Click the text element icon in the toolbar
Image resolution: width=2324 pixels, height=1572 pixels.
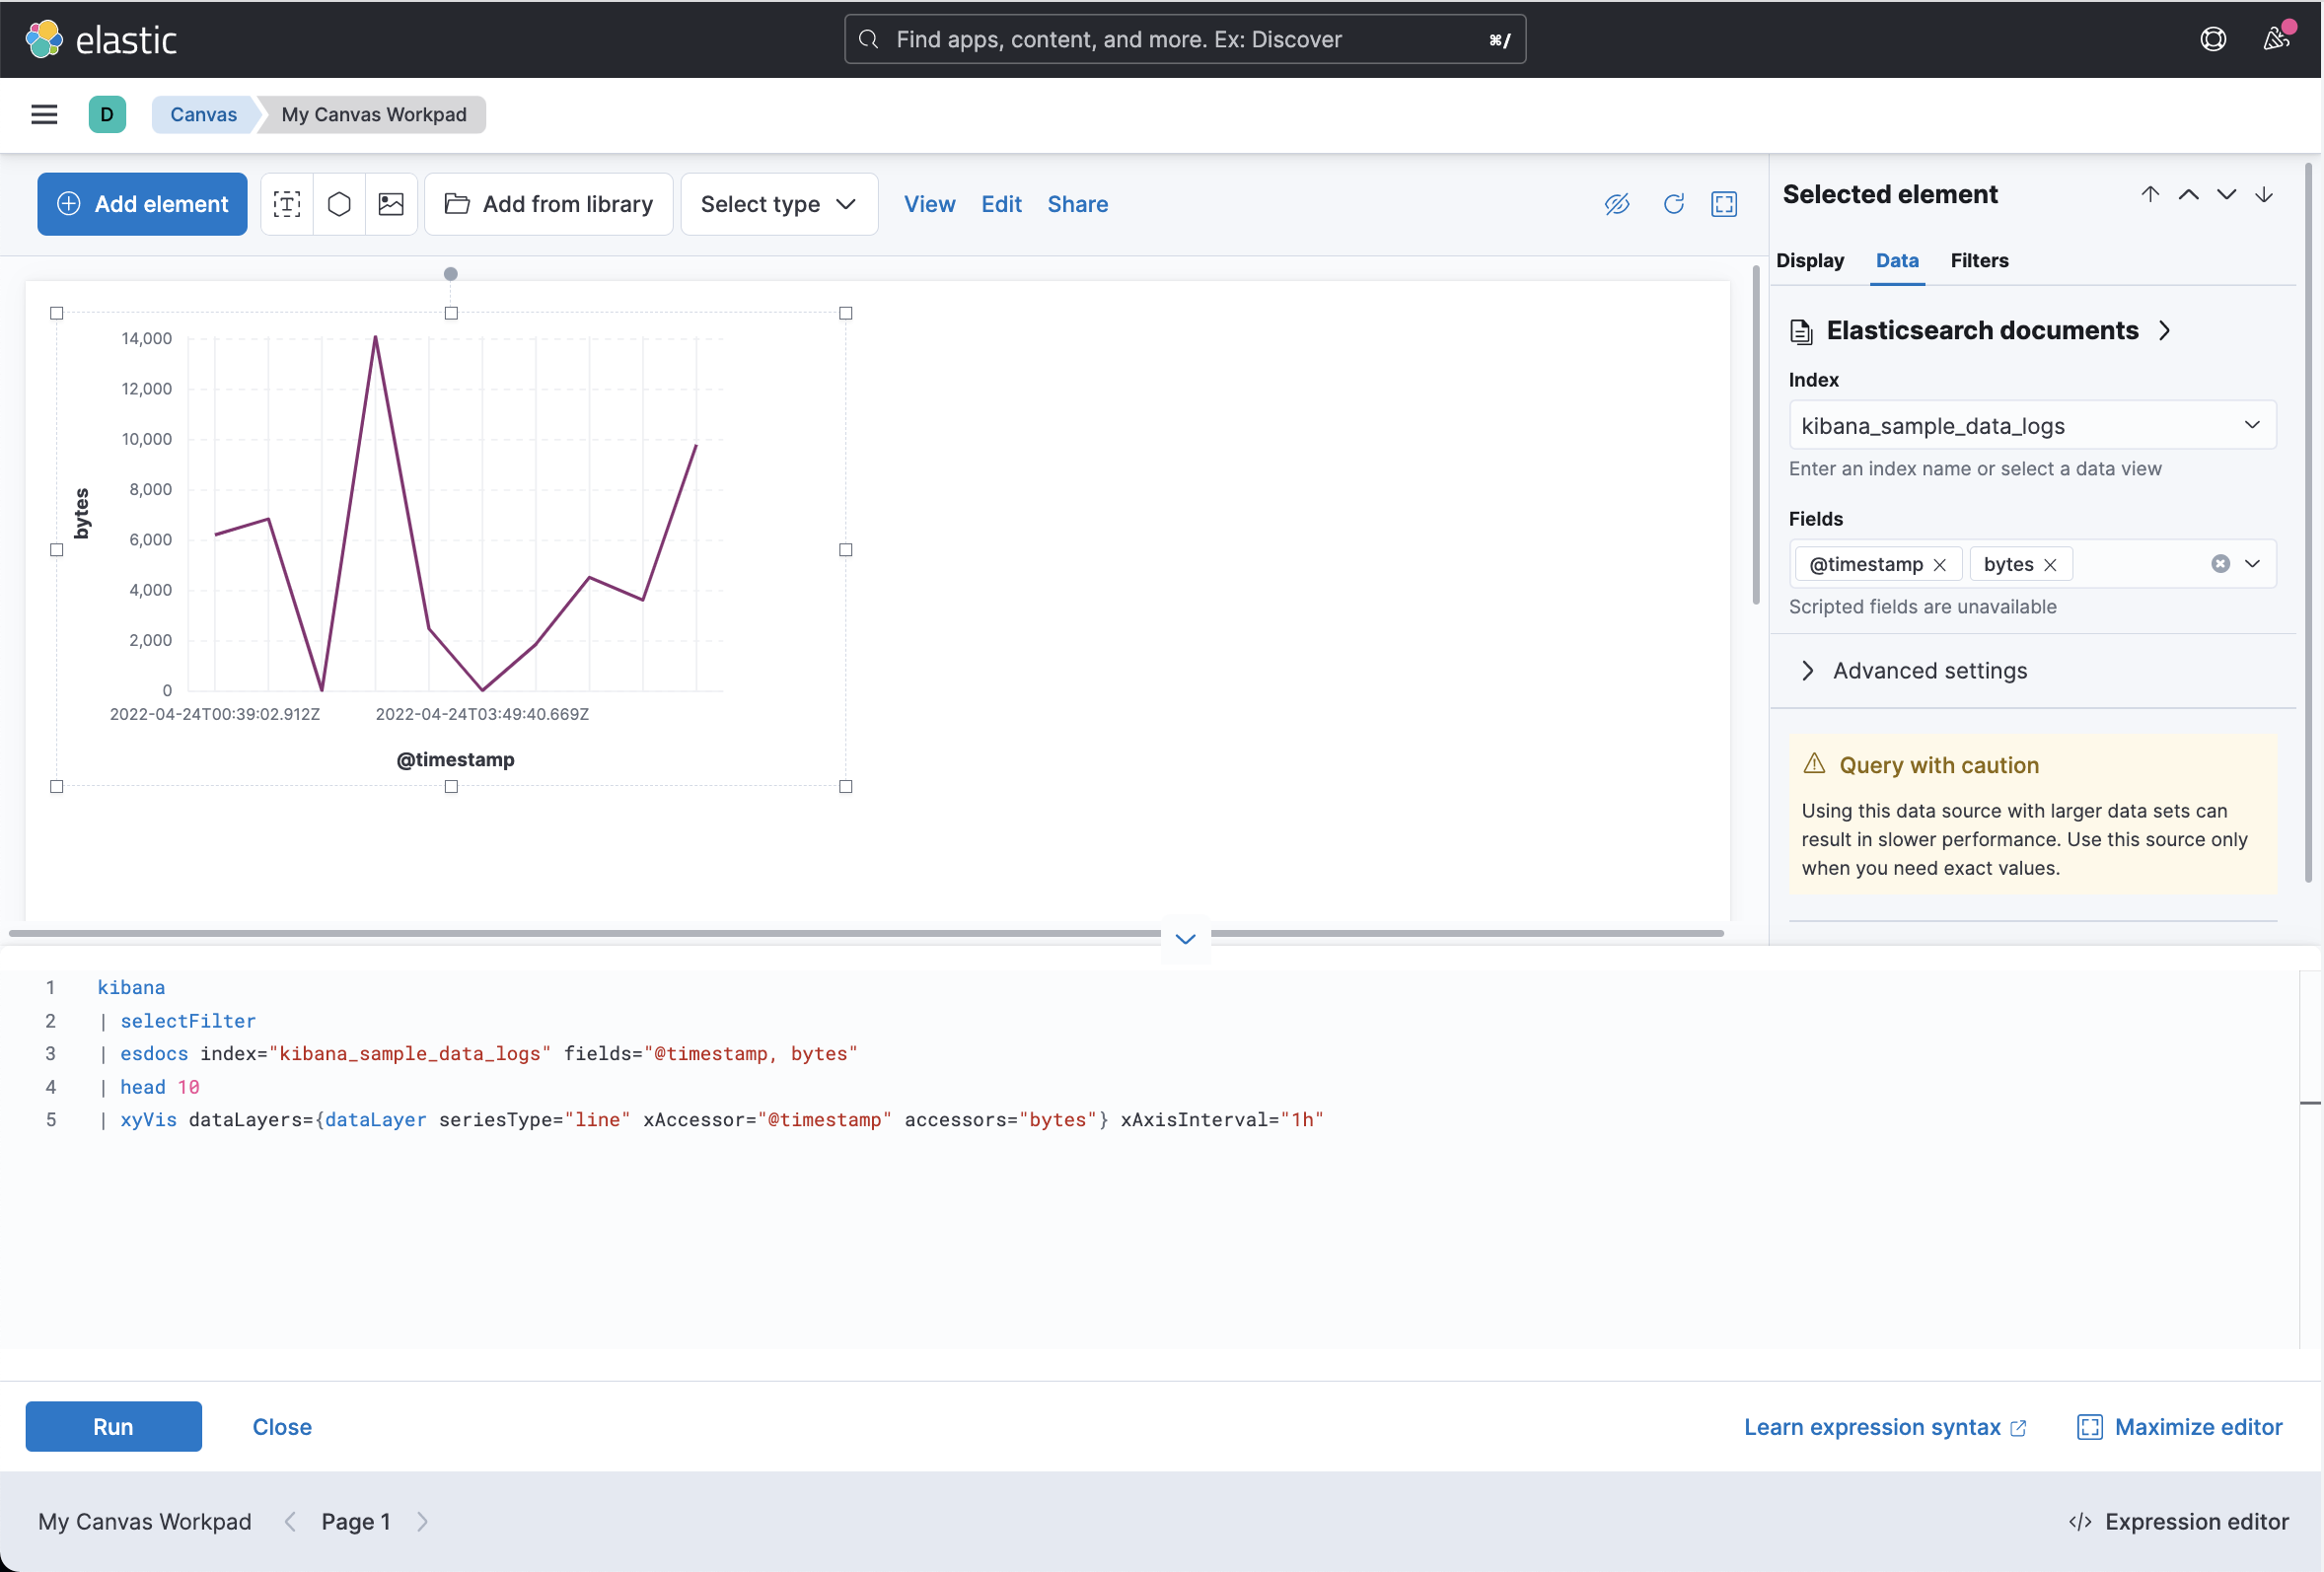coord(287,204)
